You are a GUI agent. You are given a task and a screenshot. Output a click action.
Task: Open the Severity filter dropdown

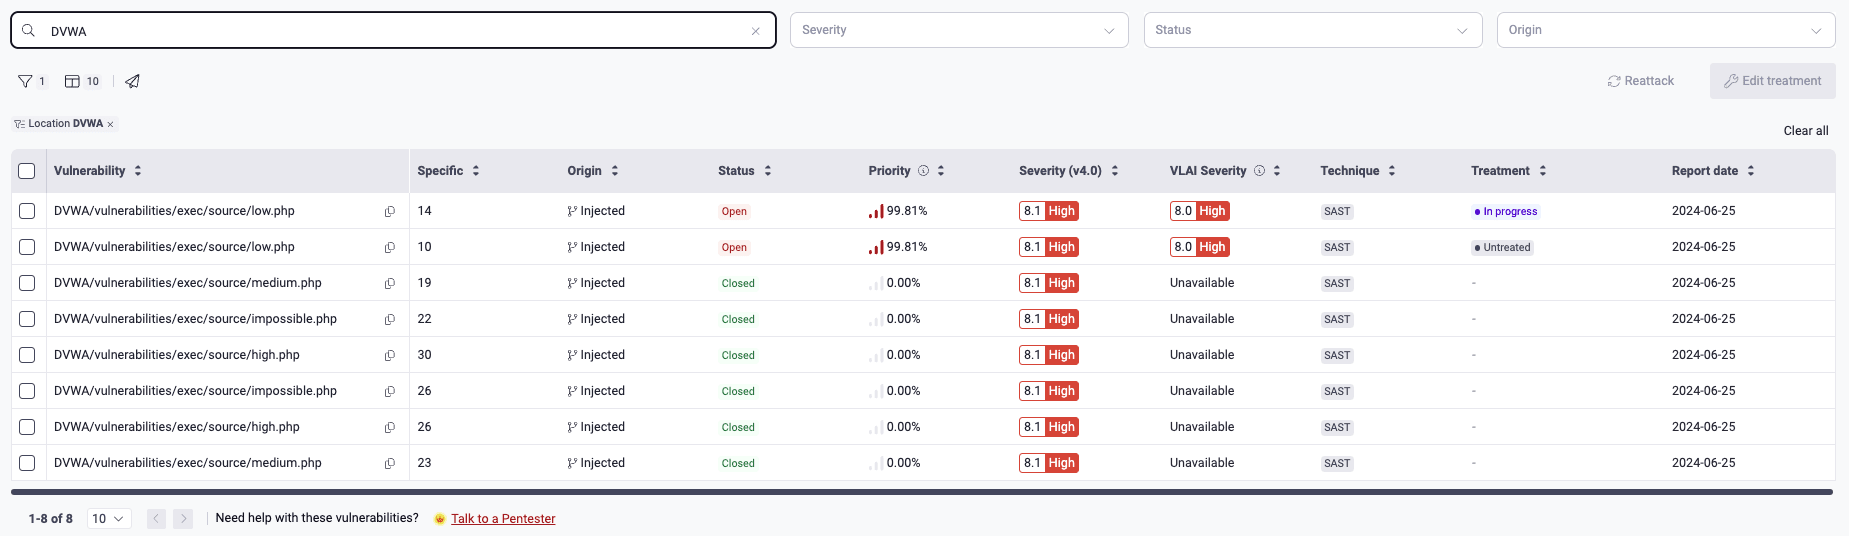click(x=959, y=30)
